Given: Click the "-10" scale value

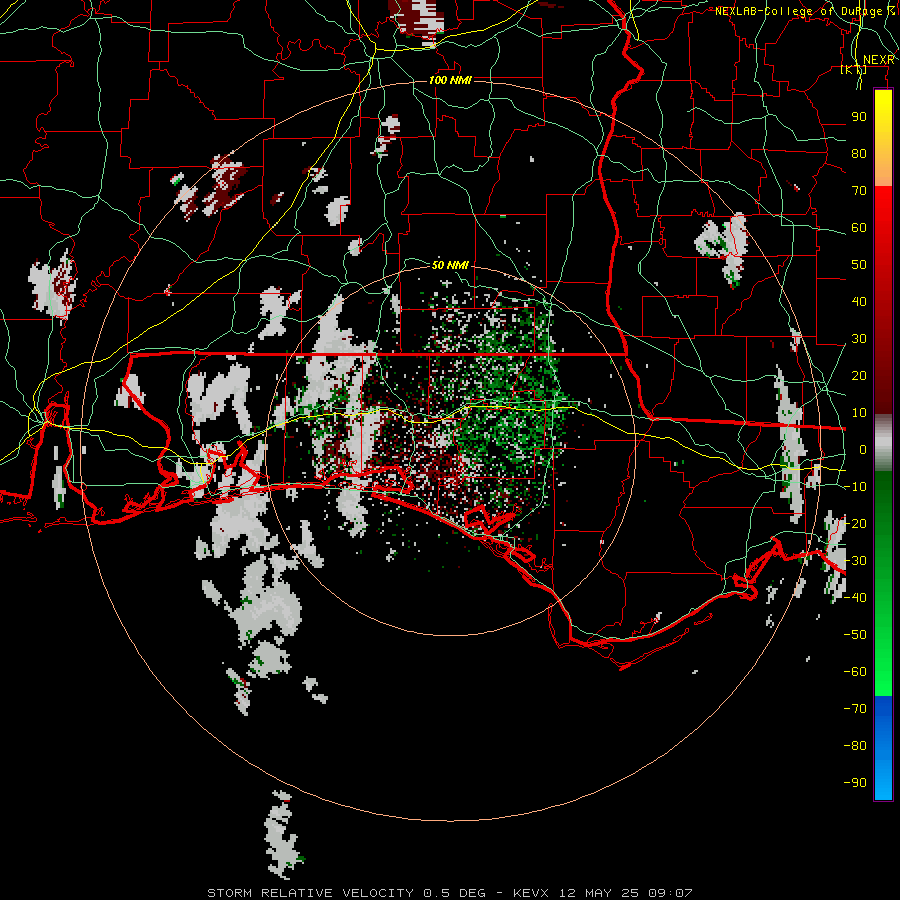Looking at the screenshot, I should click(x=855, y=487).
